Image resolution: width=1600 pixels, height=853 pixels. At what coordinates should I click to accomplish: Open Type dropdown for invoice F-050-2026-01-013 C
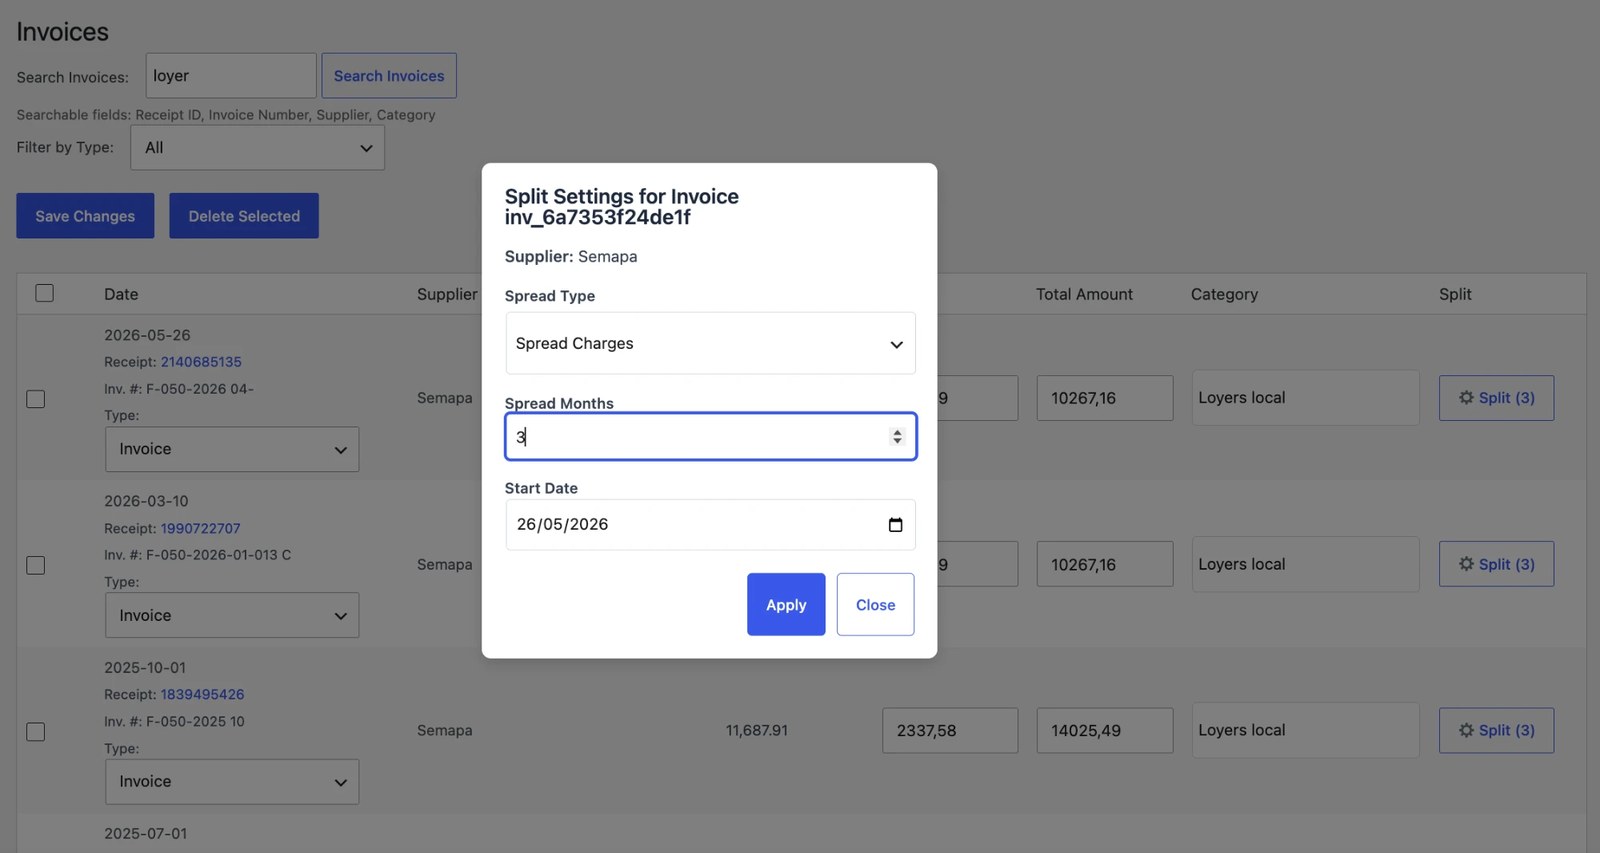click(232, 616)
